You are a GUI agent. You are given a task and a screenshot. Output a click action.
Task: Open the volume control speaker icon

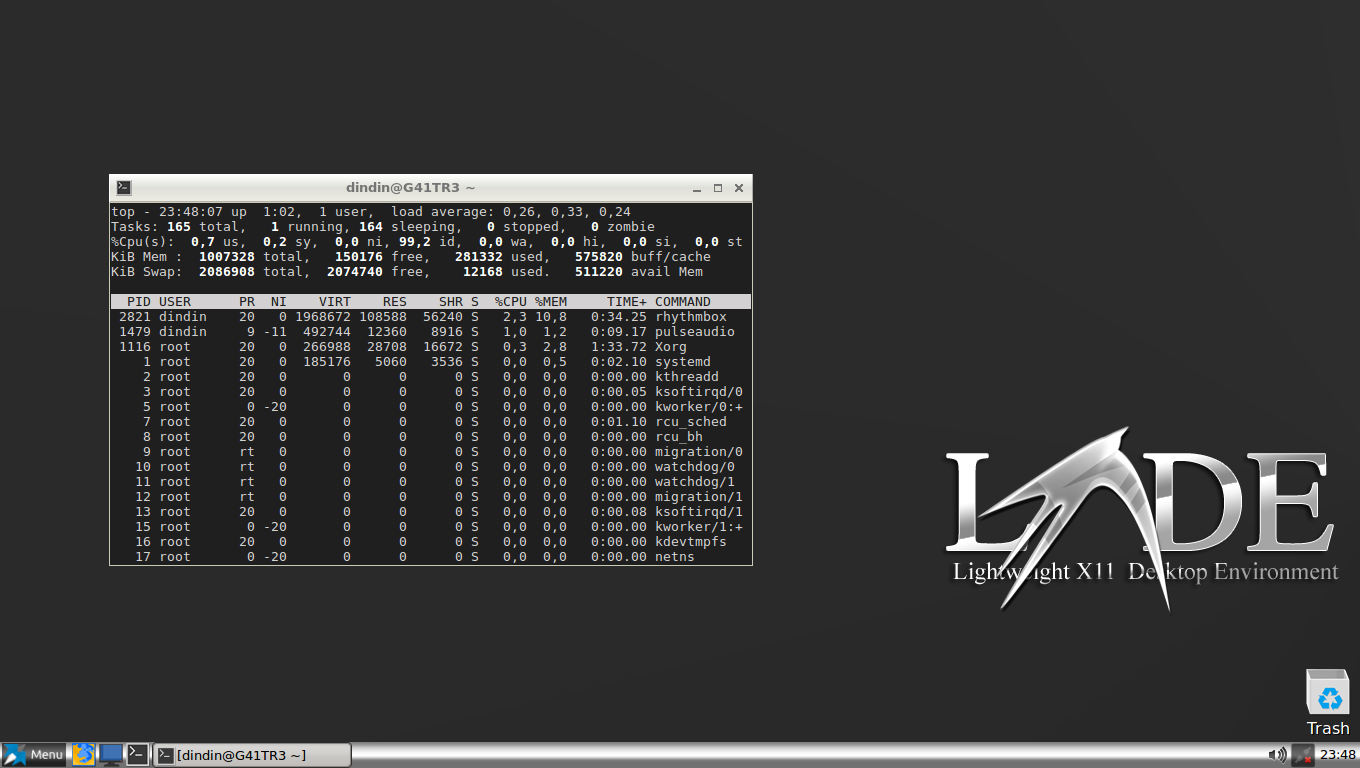pyautogui.click(x=1277, y=755)
